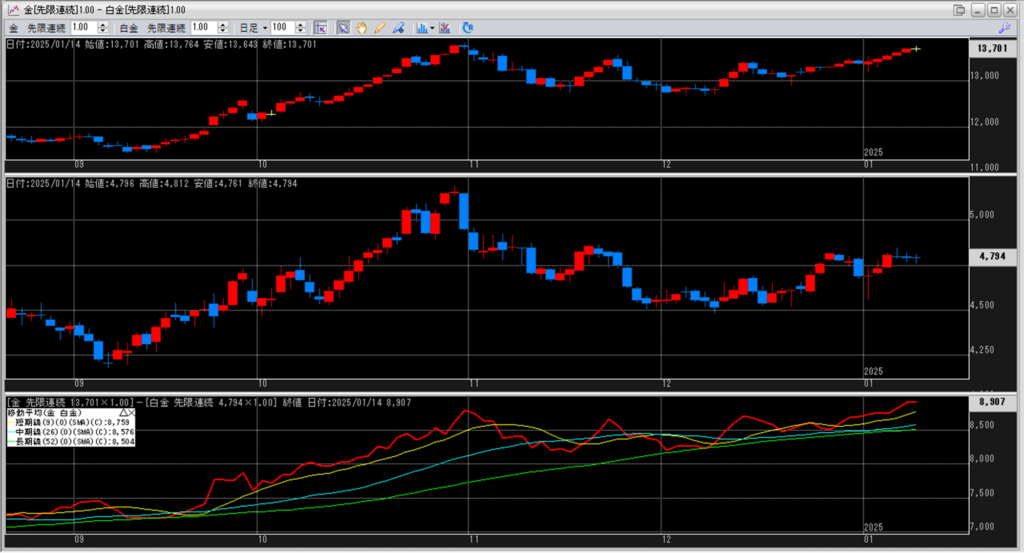The height and width of the screenshot is (553, 1024).
Task: Click the 11 month label under gold chart
Action: tap(473, 165)
